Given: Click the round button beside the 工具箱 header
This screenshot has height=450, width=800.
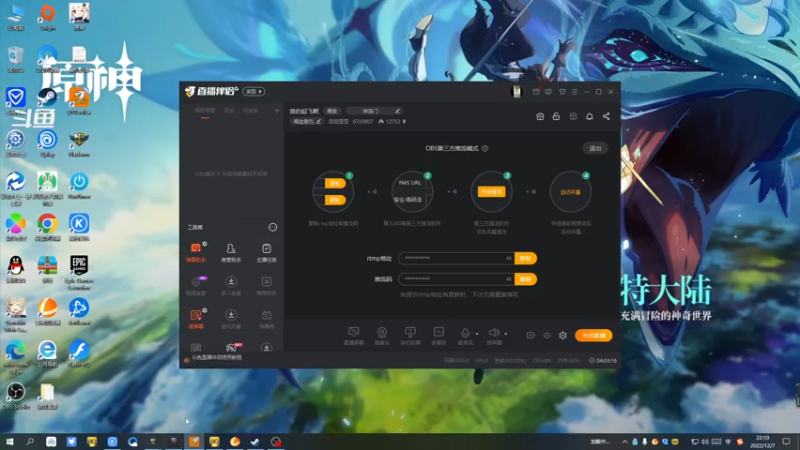Looking at the screenshot, I should coord(273,227).
